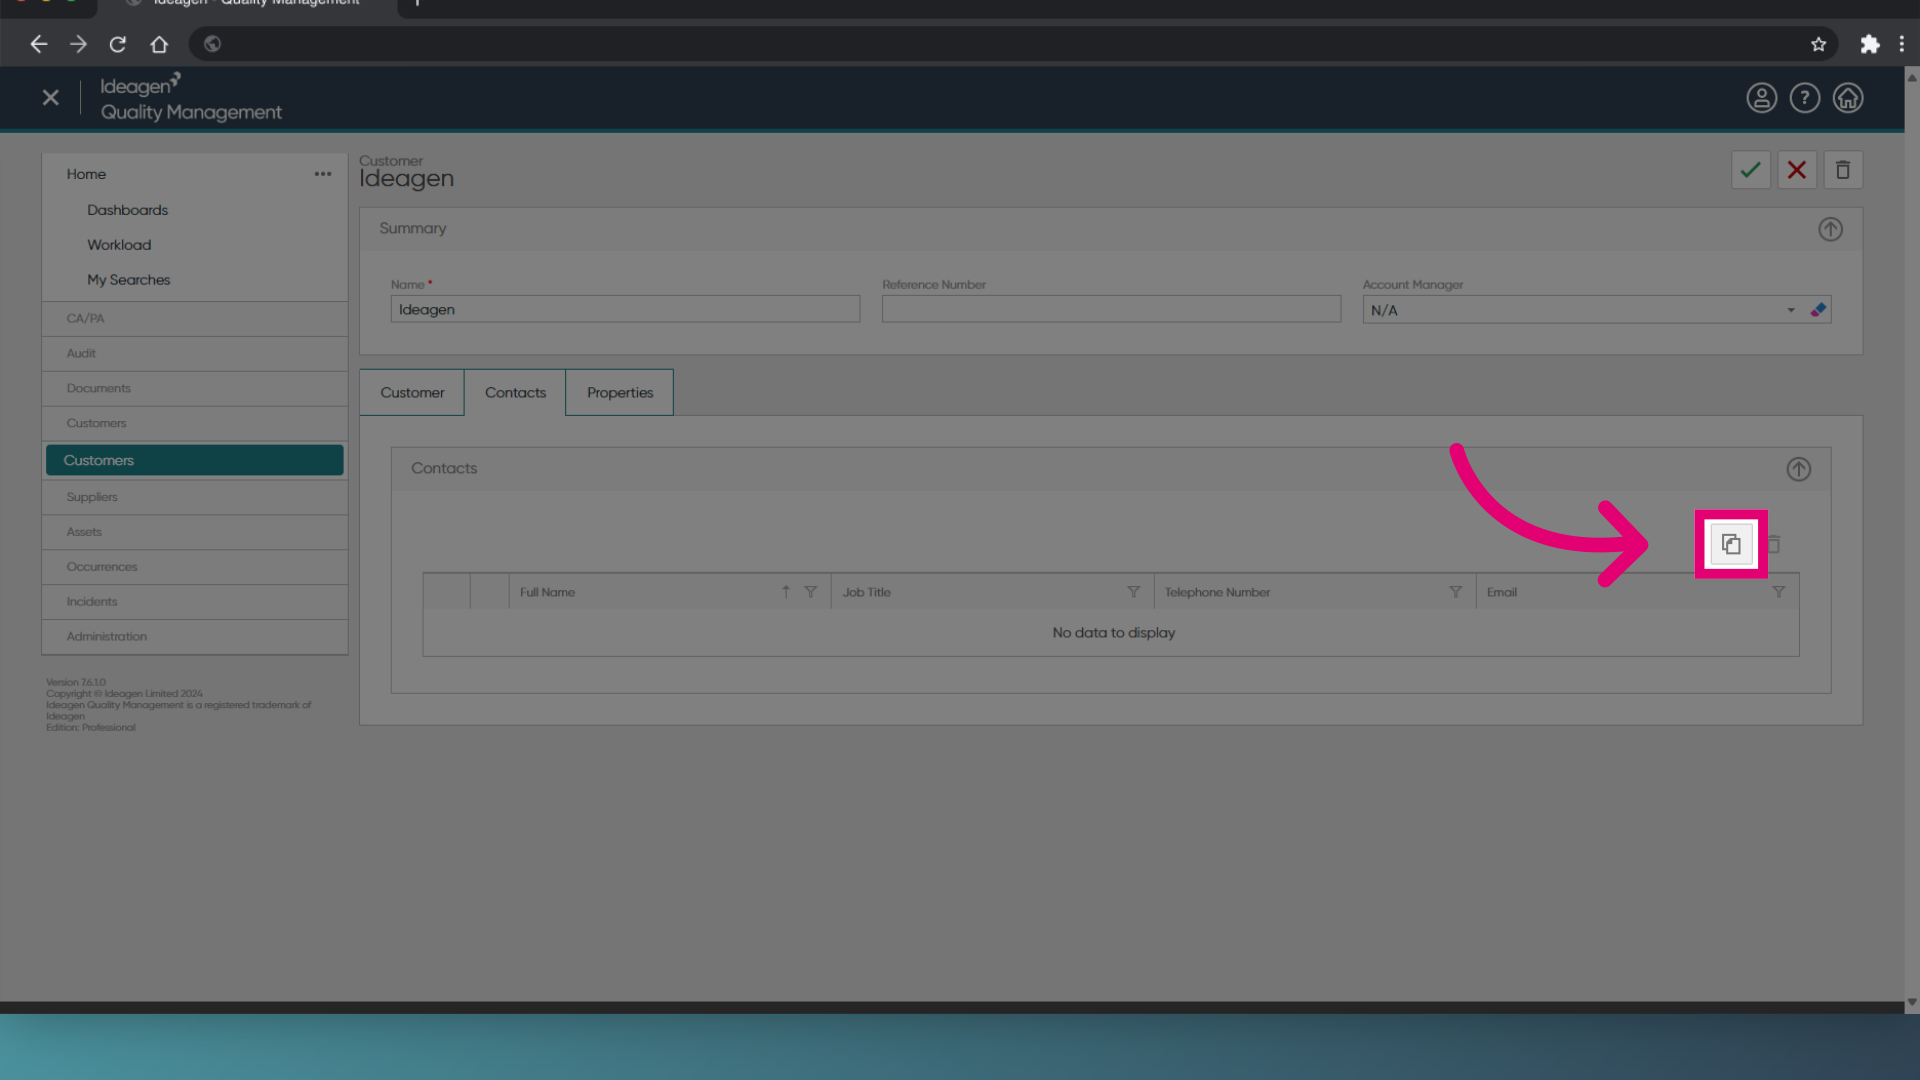
Task: Reload the page in browser
Action: coord(118,44)
